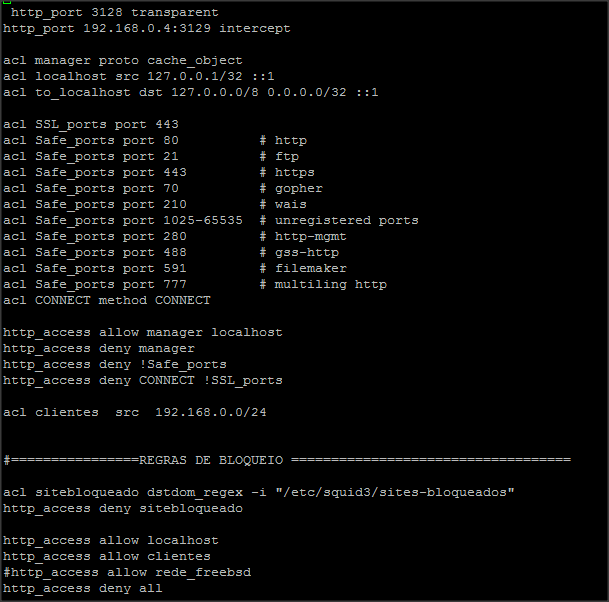Viewport: 609px width, 602px height.
Task: Click the 'acl clientes src 192.168.0.0/24' line
Action: [x=134, y=412]
